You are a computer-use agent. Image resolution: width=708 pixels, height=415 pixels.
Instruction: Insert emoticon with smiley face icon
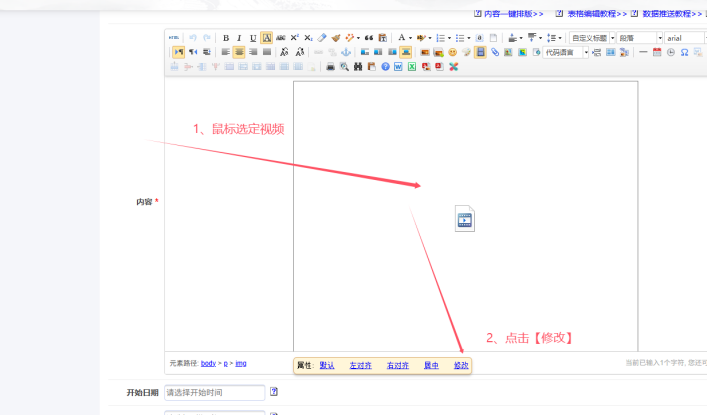[453, 52]
